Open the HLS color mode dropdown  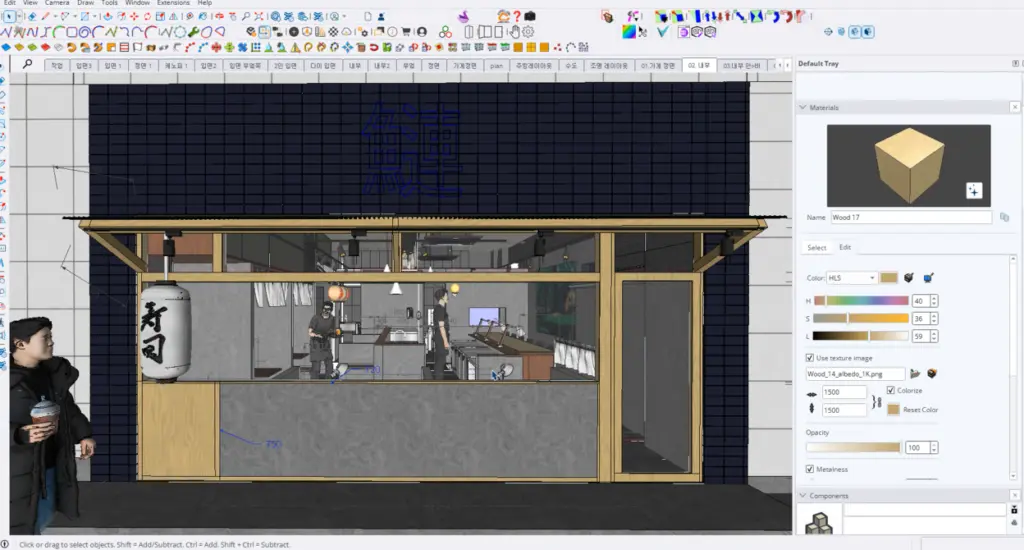tap(852, 278)
